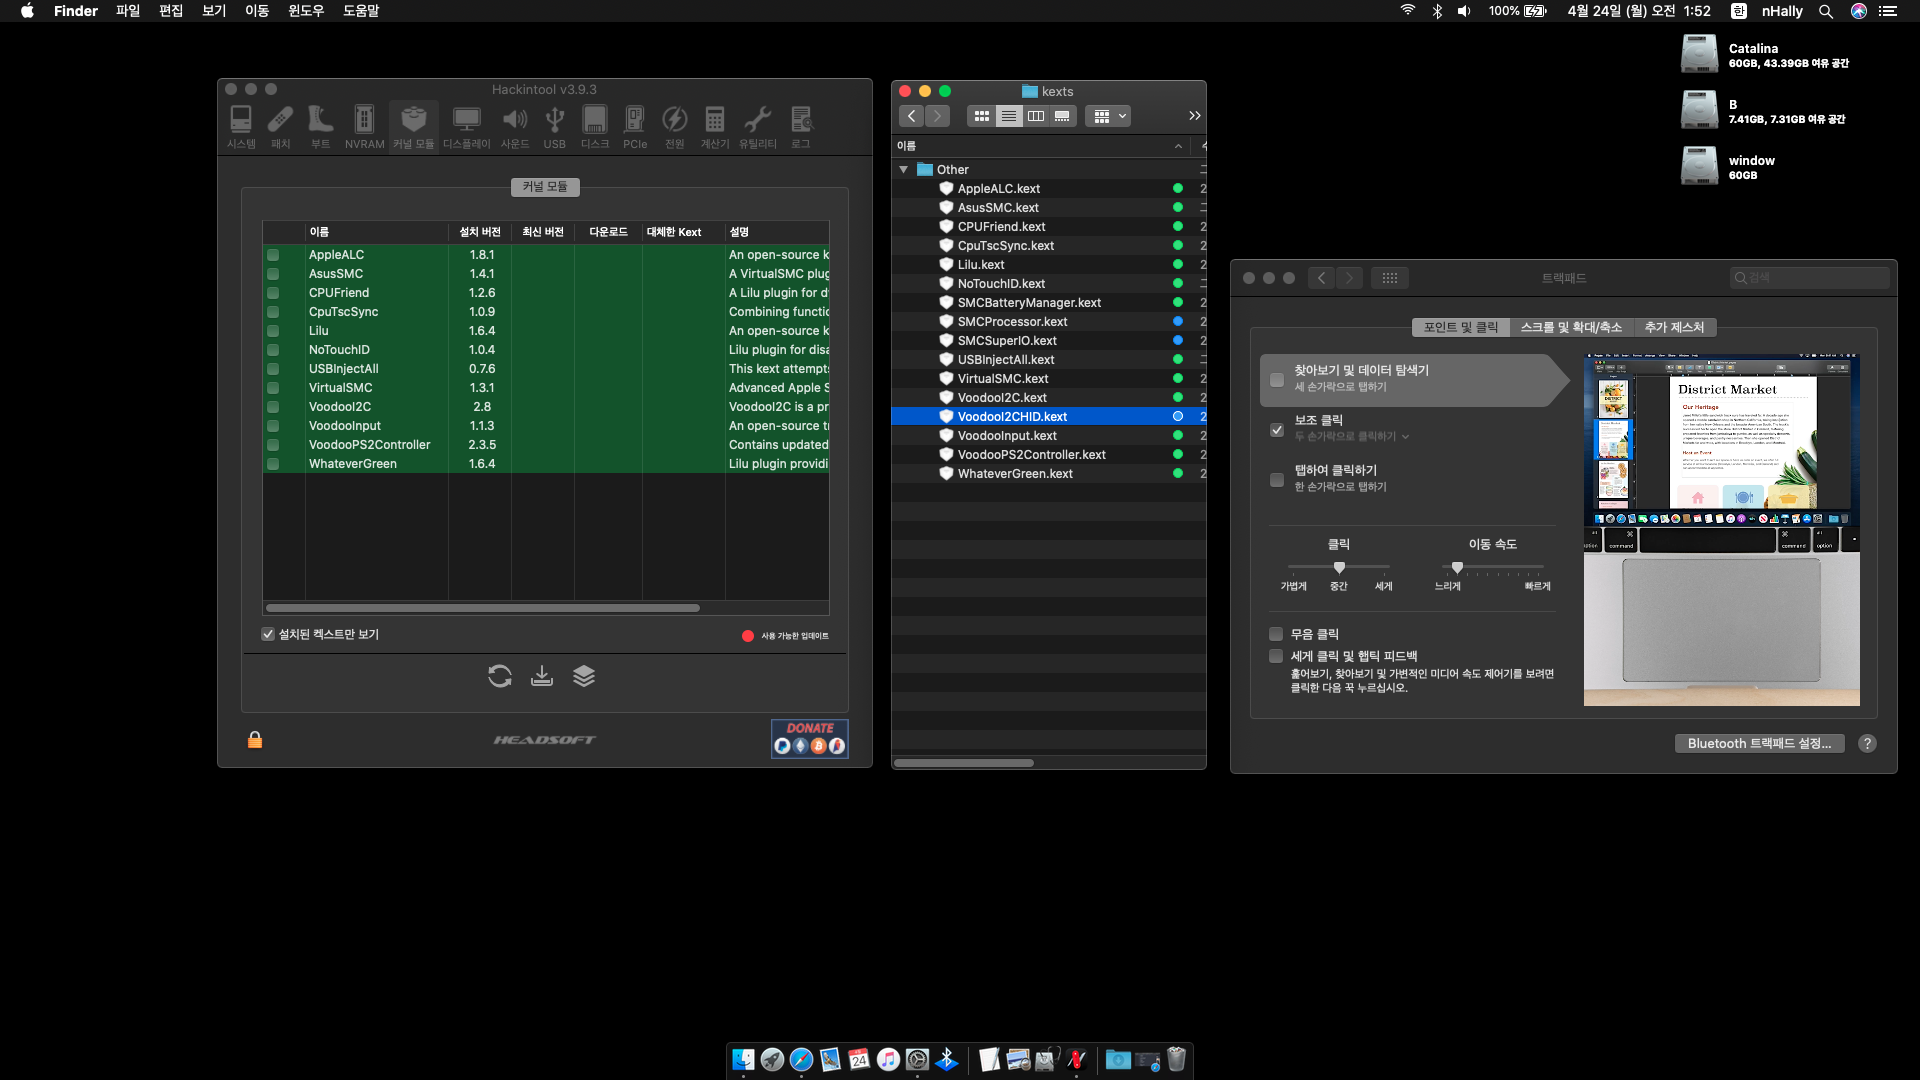Open the 전원 power icon in Hackintool

675,127
